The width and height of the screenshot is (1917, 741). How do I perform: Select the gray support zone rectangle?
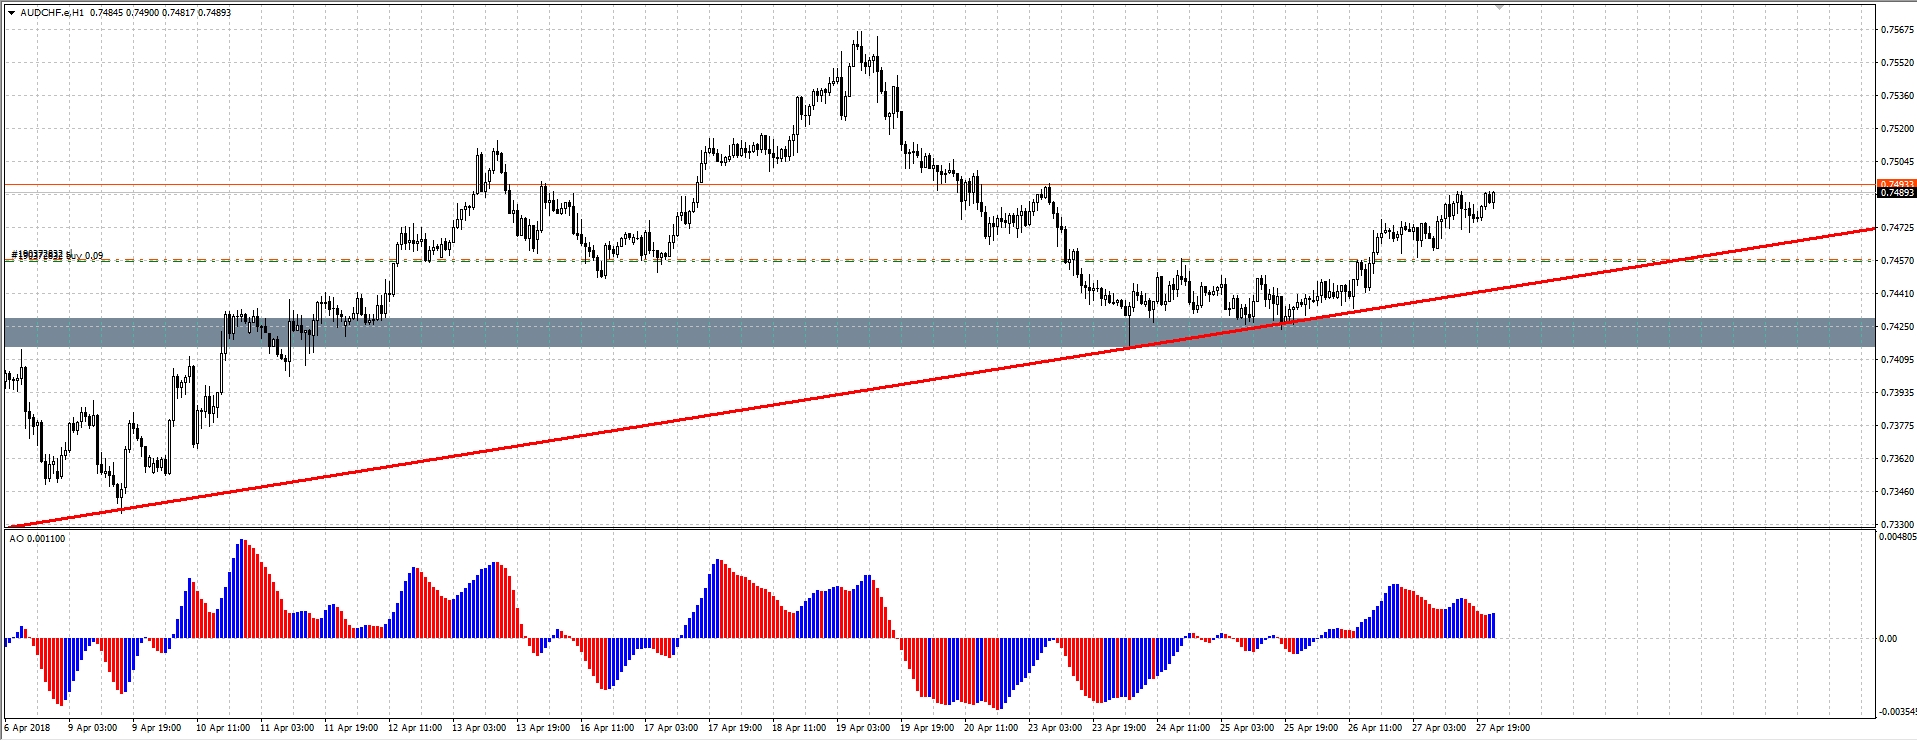pyautogui.click(x=940, y=332)
